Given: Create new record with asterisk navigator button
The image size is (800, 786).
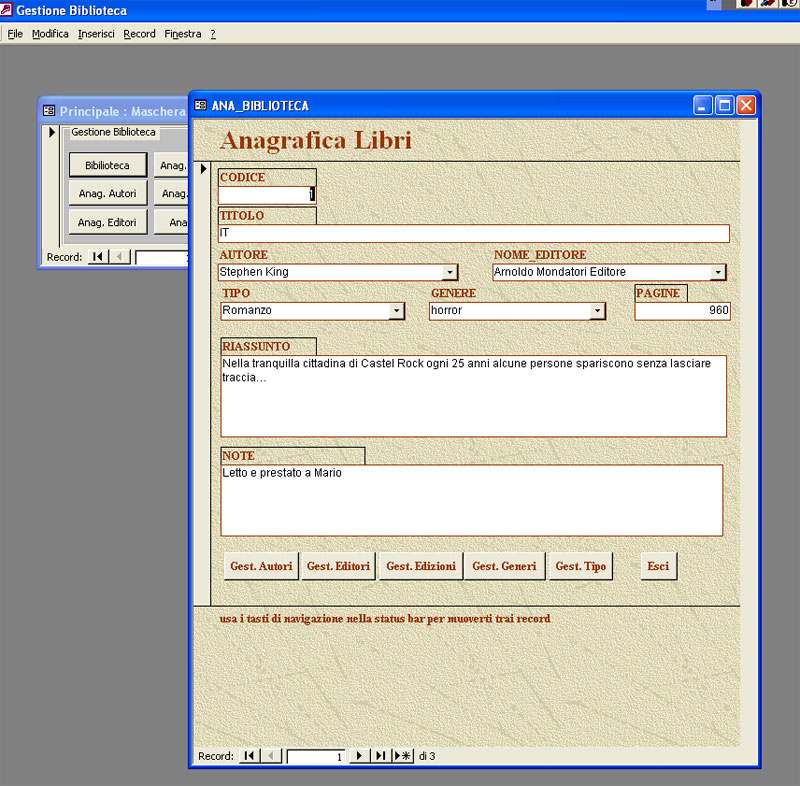Looking at the screenshot, I should coord(403,756).
